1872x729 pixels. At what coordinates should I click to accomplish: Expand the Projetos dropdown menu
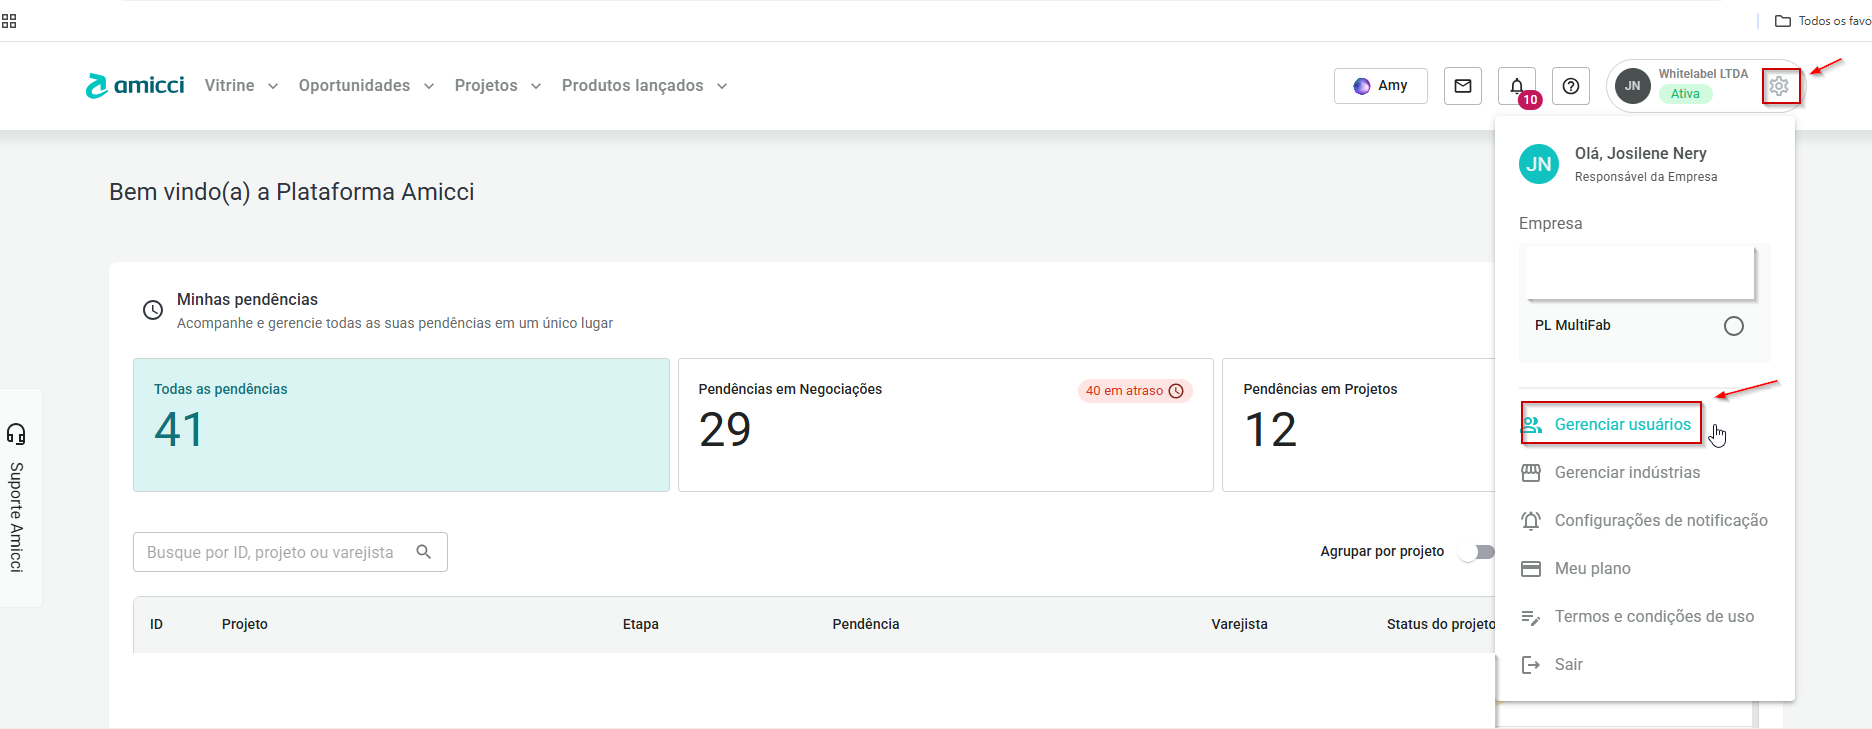pos(497,86)
